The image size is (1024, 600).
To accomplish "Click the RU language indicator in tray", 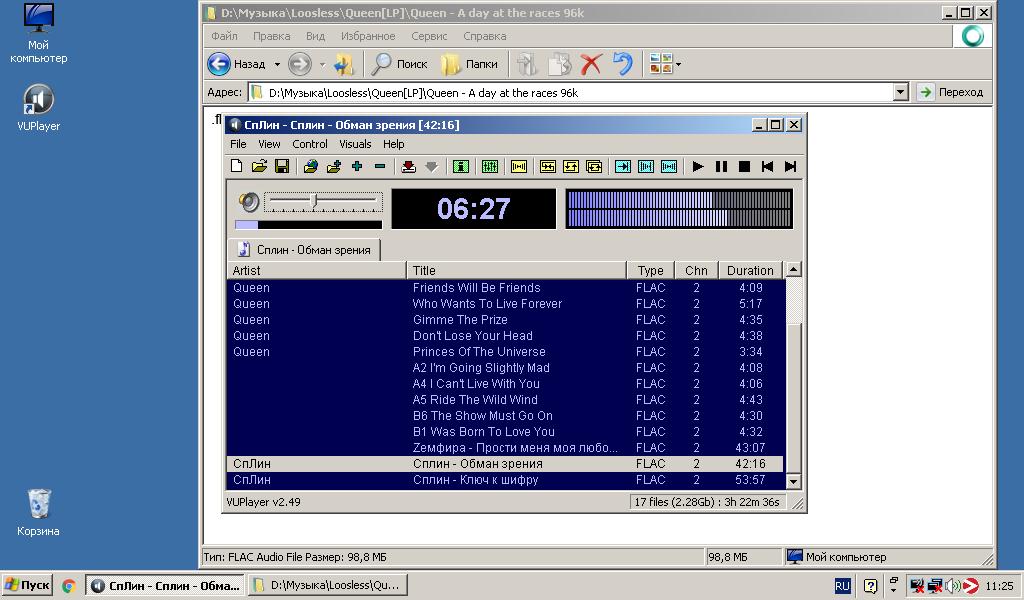I will click(842, 586).
